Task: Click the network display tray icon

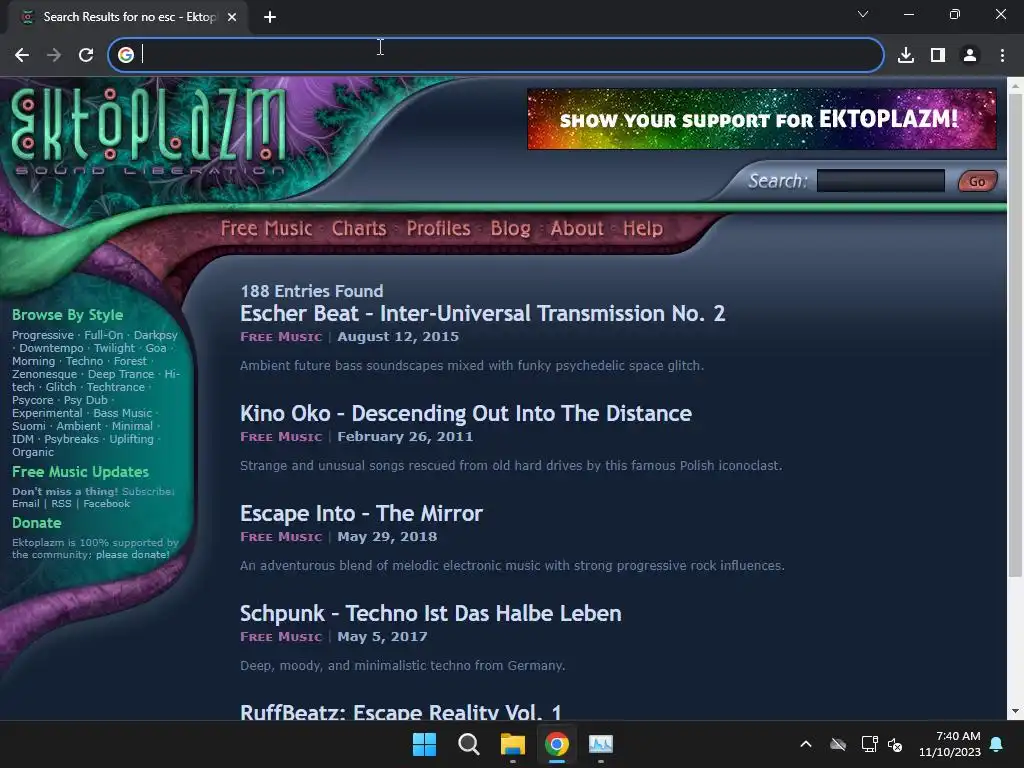Action: [x=869, y=744]
